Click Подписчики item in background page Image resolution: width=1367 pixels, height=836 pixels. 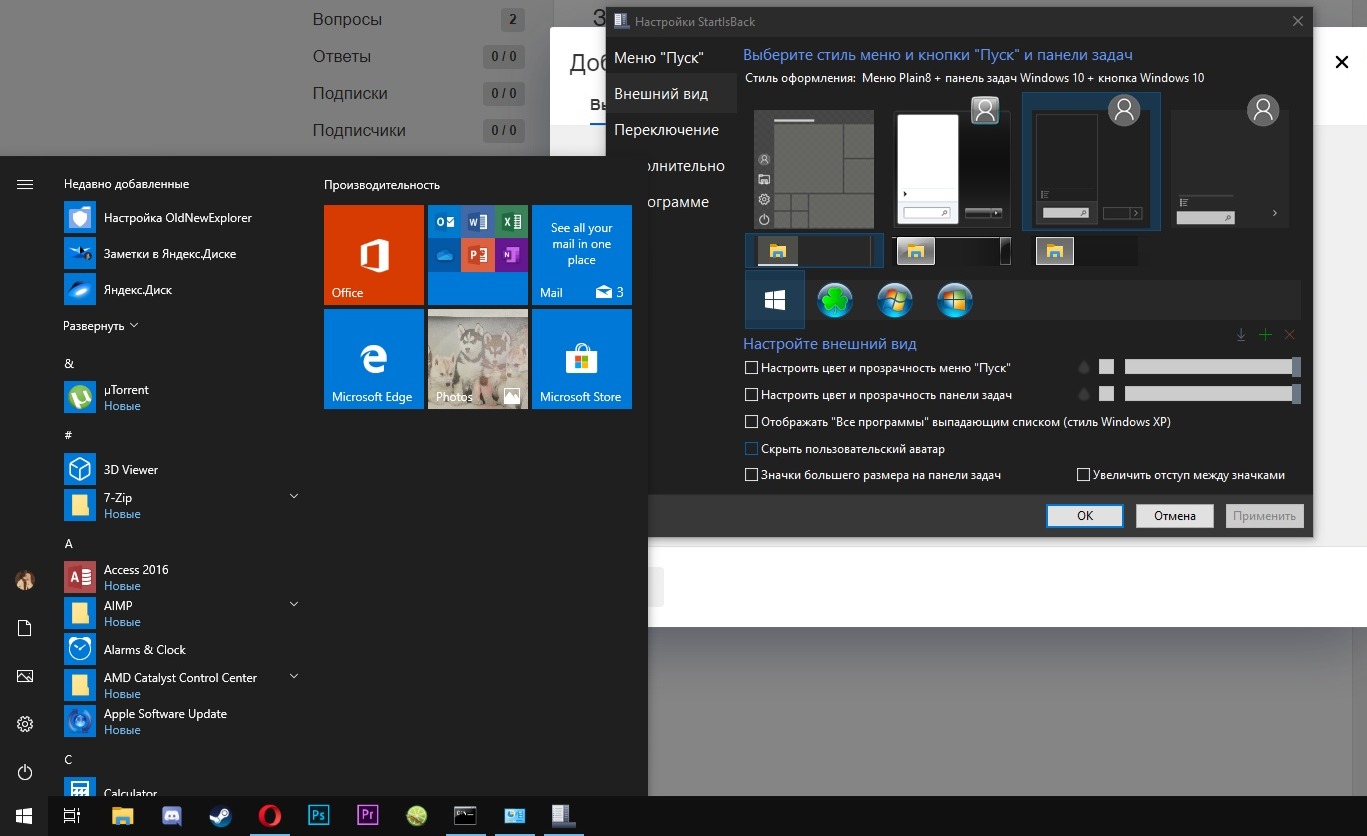pyautogui.click(x=359, y=130)
